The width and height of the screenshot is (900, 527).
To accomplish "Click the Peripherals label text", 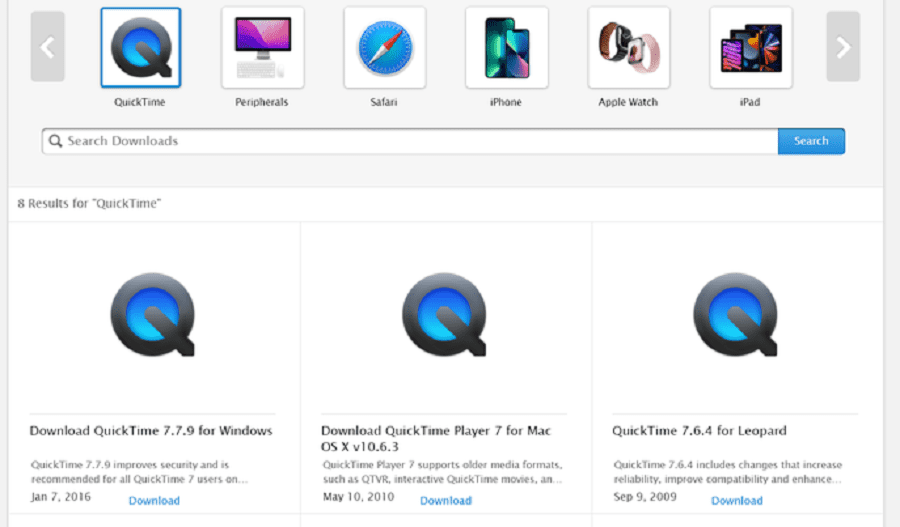I will tap(262, 102).
